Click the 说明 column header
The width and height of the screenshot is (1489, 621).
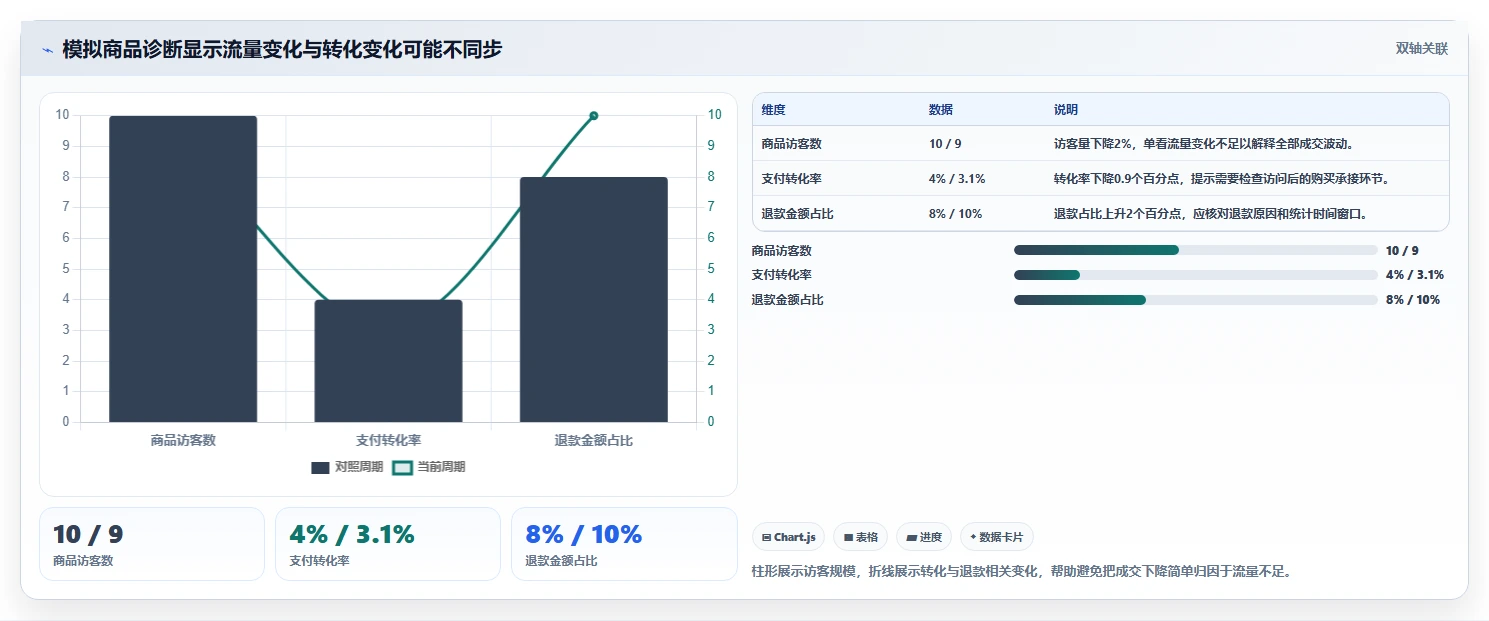(x=1066, y=110)
